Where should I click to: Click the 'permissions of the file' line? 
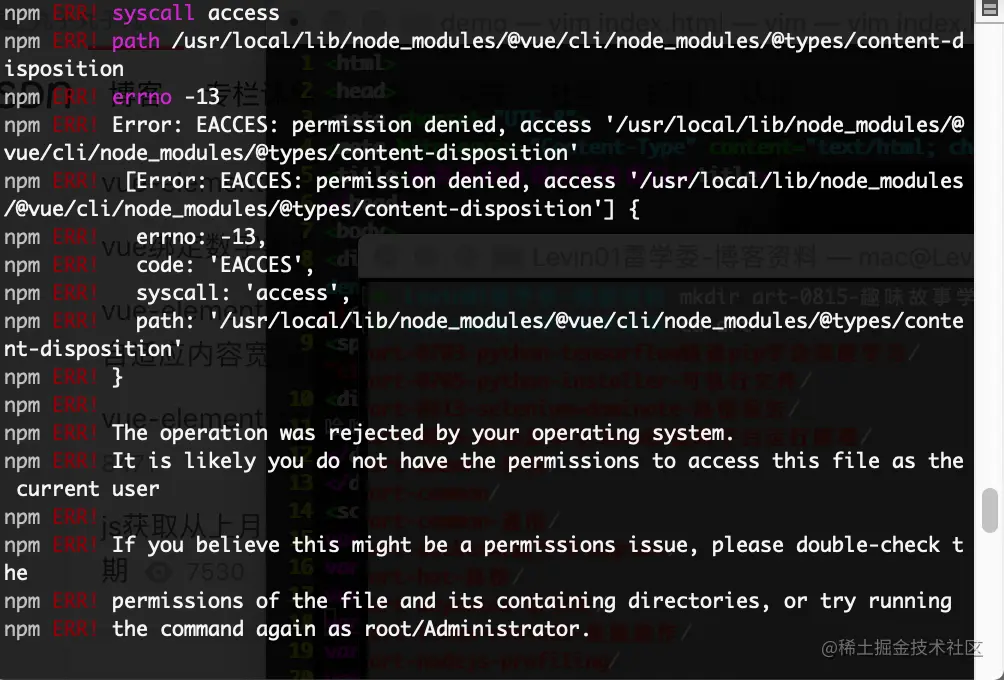pos(530,601)
